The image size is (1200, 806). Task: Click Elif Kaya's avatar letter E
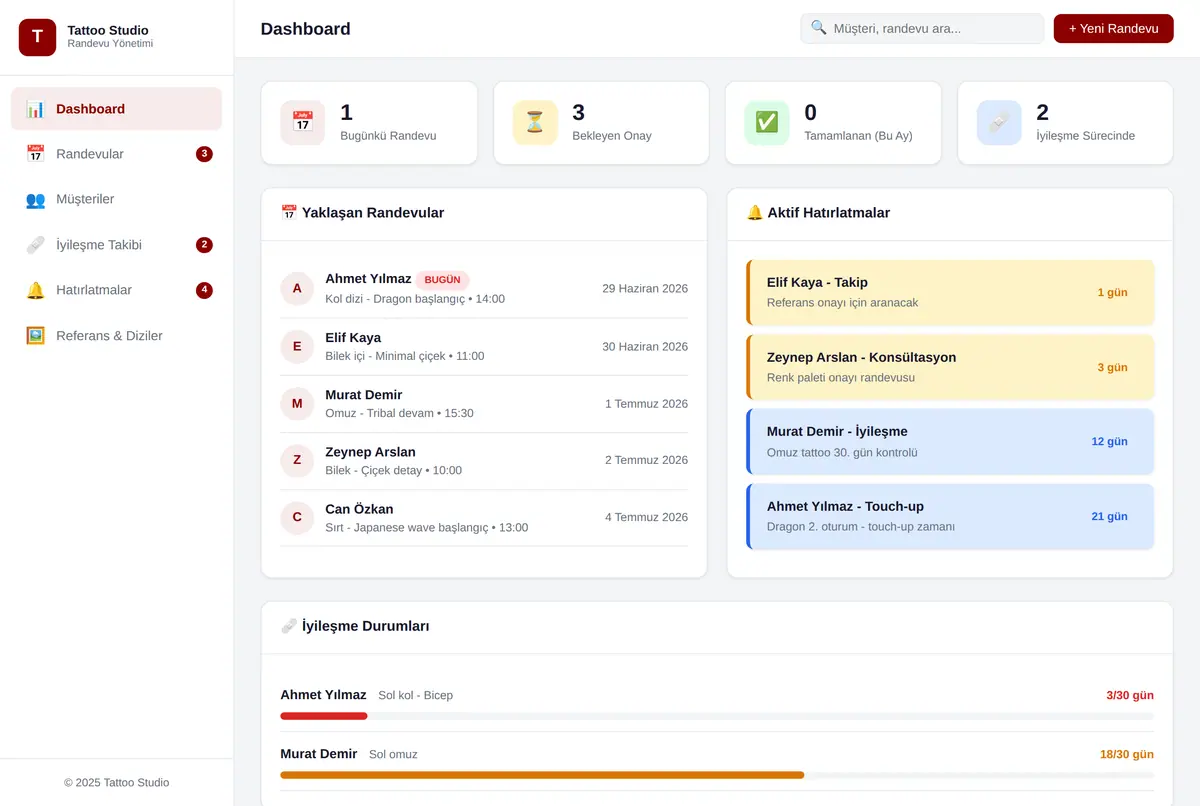tap(297, 346)
